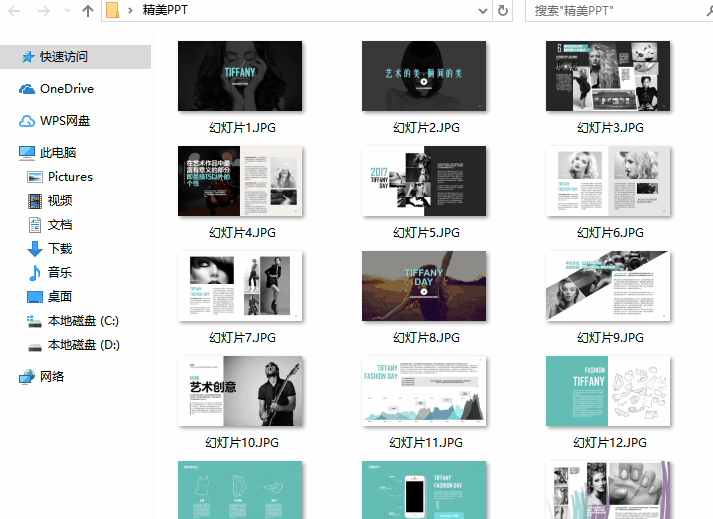The height and width of the screenshot is (519, 713).
Task: Open 视频 folder in sidebar
Action: [x=60, y=201]
